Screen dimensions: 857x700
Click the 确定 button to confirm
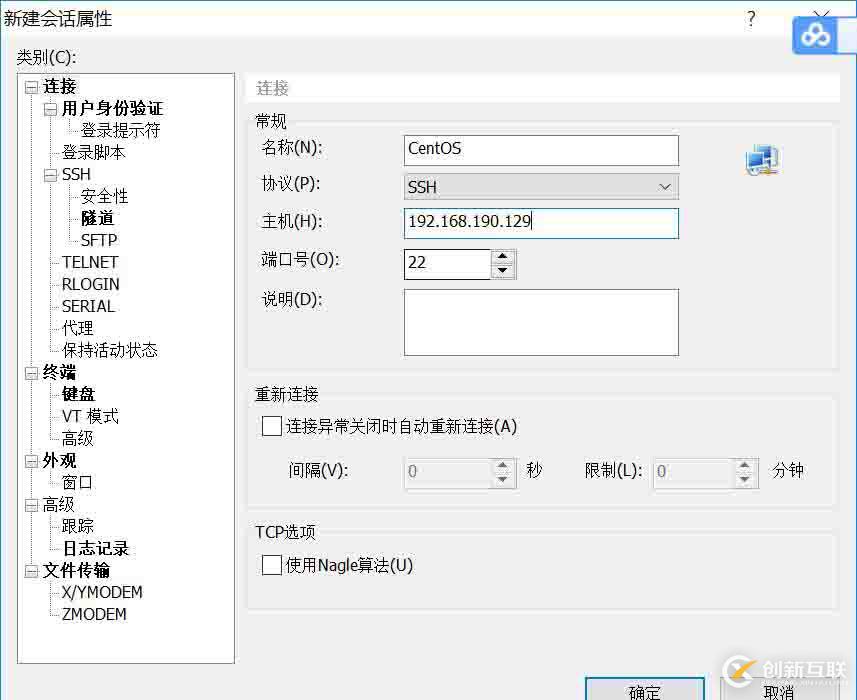click(644, 690)
